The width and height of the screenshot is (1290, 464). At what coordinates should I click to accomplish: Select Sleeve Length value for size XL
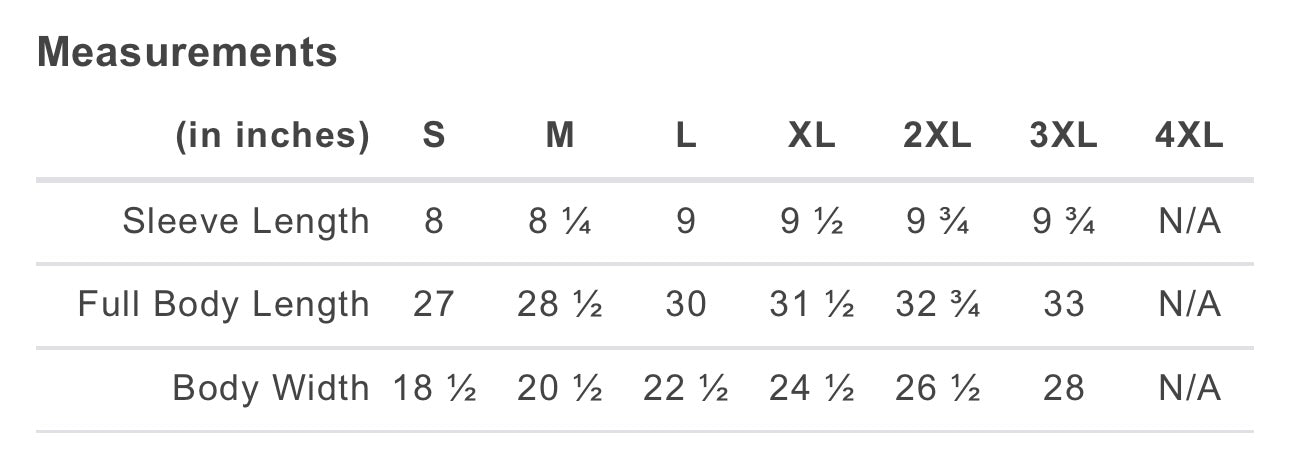click(811, 221)
